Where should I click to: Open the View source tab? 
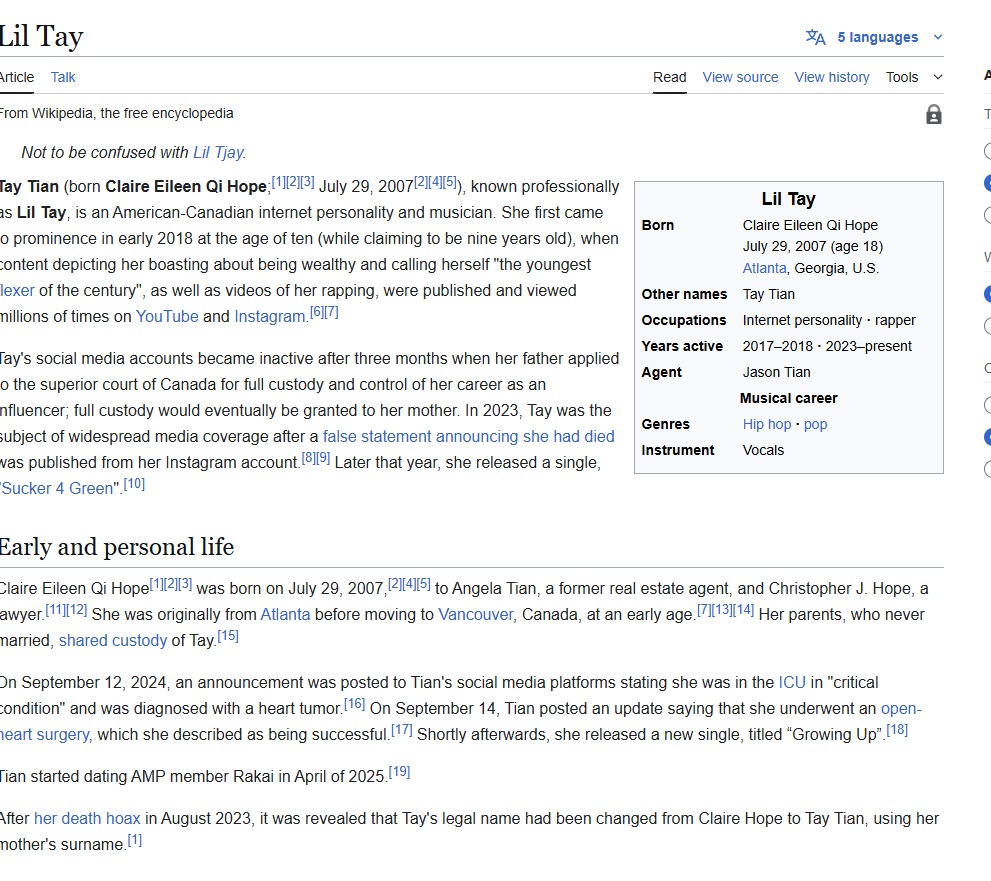coord(740,77)
